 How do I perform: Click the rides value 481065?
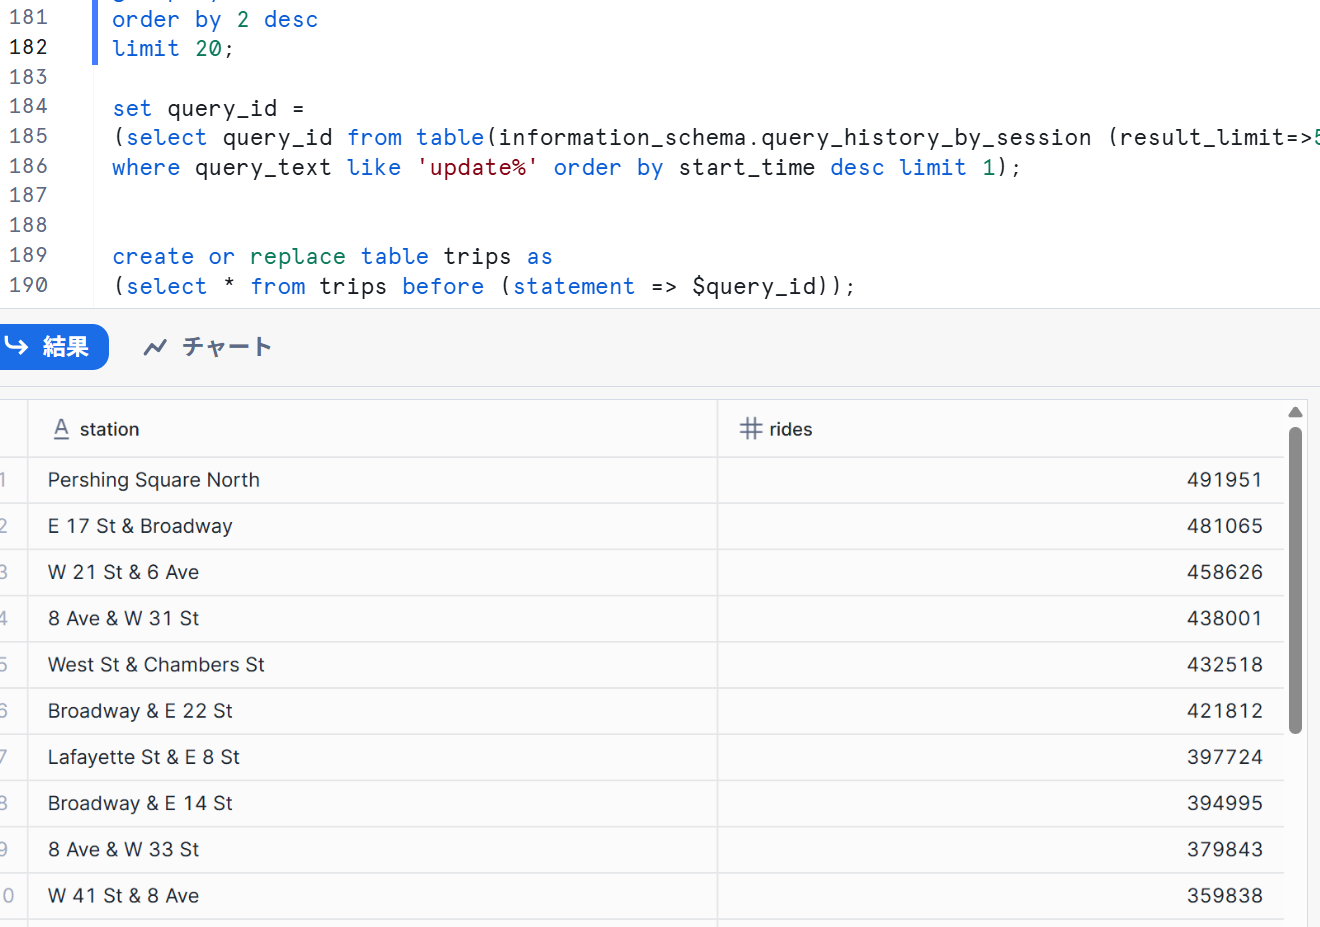pos(1224,526)
